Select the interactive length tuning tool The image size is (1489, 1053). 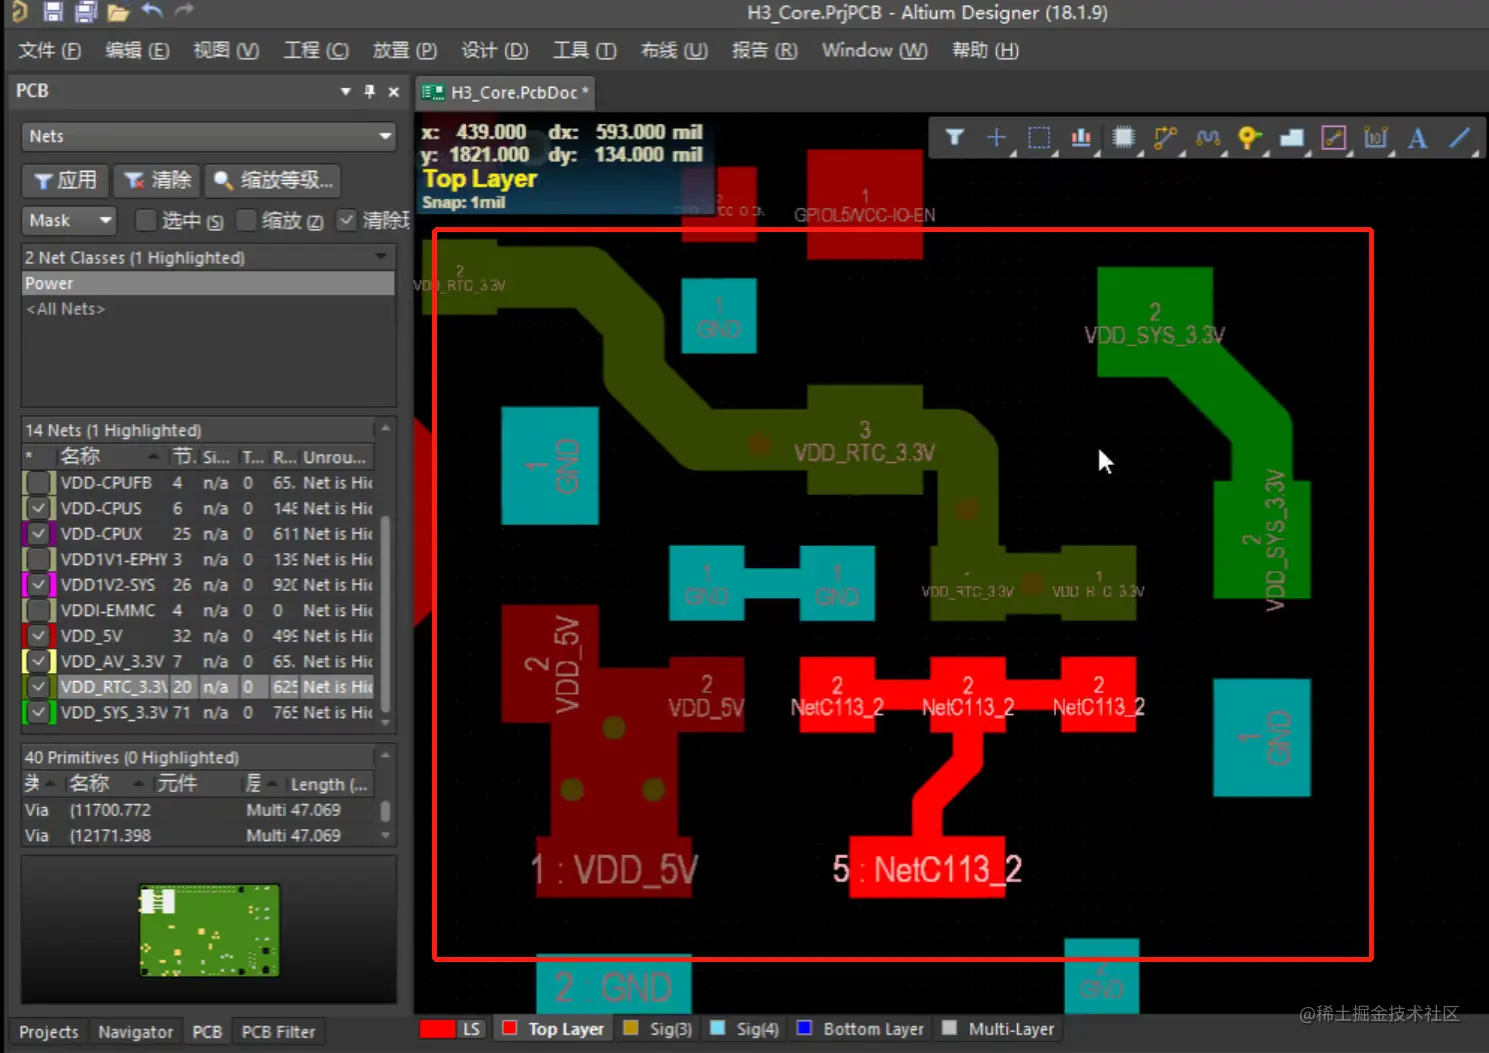point(1208,138)
